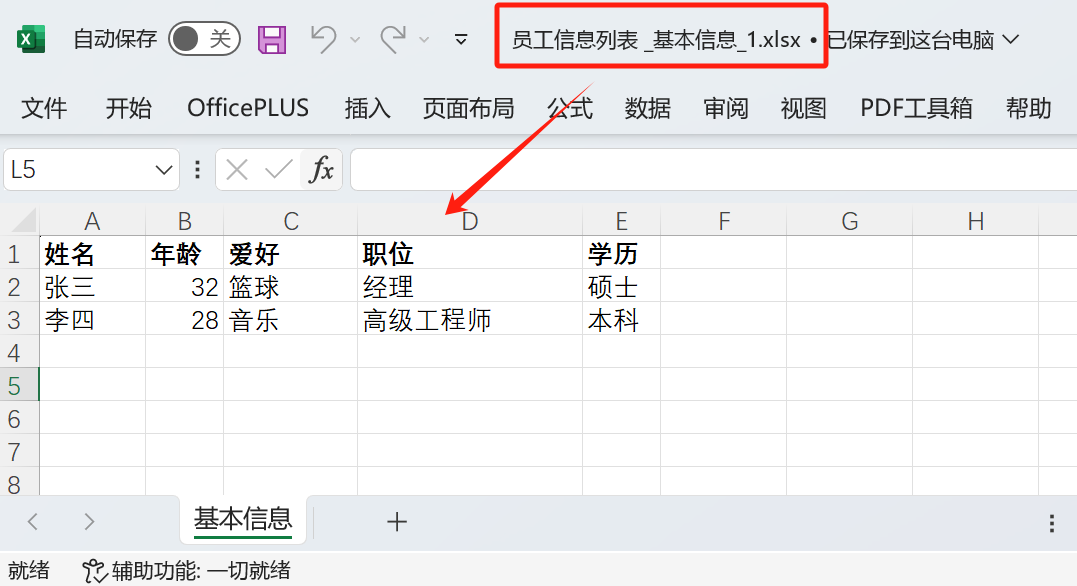Click the next sheet navigation arrow
Image resolution: width=1077 pixels, height=586 pixels.
(89, 521)
